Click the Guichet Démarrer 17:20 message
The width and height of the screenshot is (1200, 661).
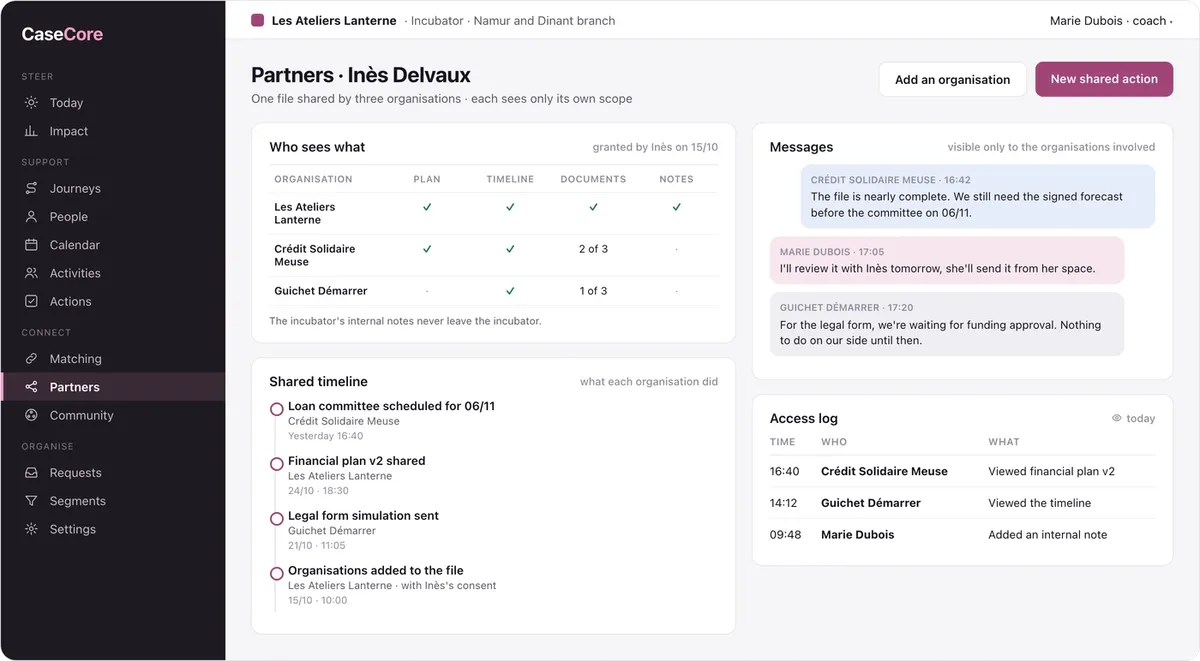[x=947, y=324]
